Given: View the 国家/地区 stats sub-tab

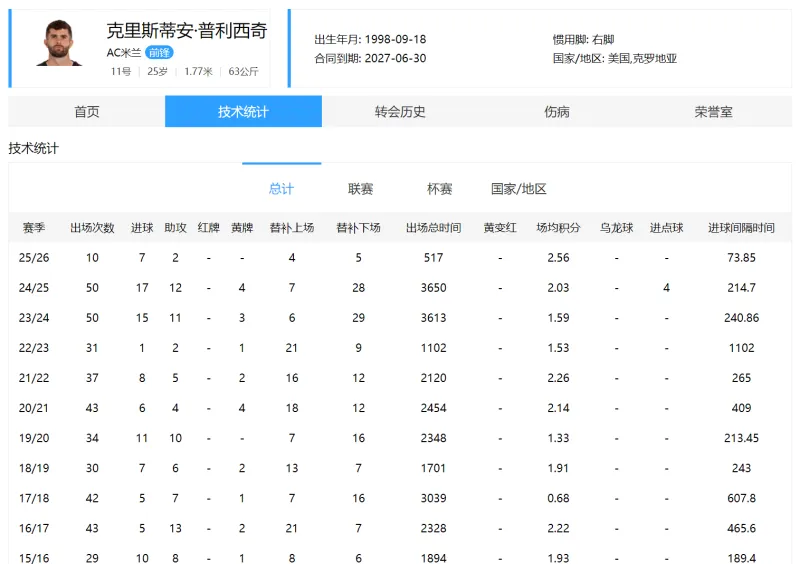Looking at the screenshot, I should [x=519, y=189].
